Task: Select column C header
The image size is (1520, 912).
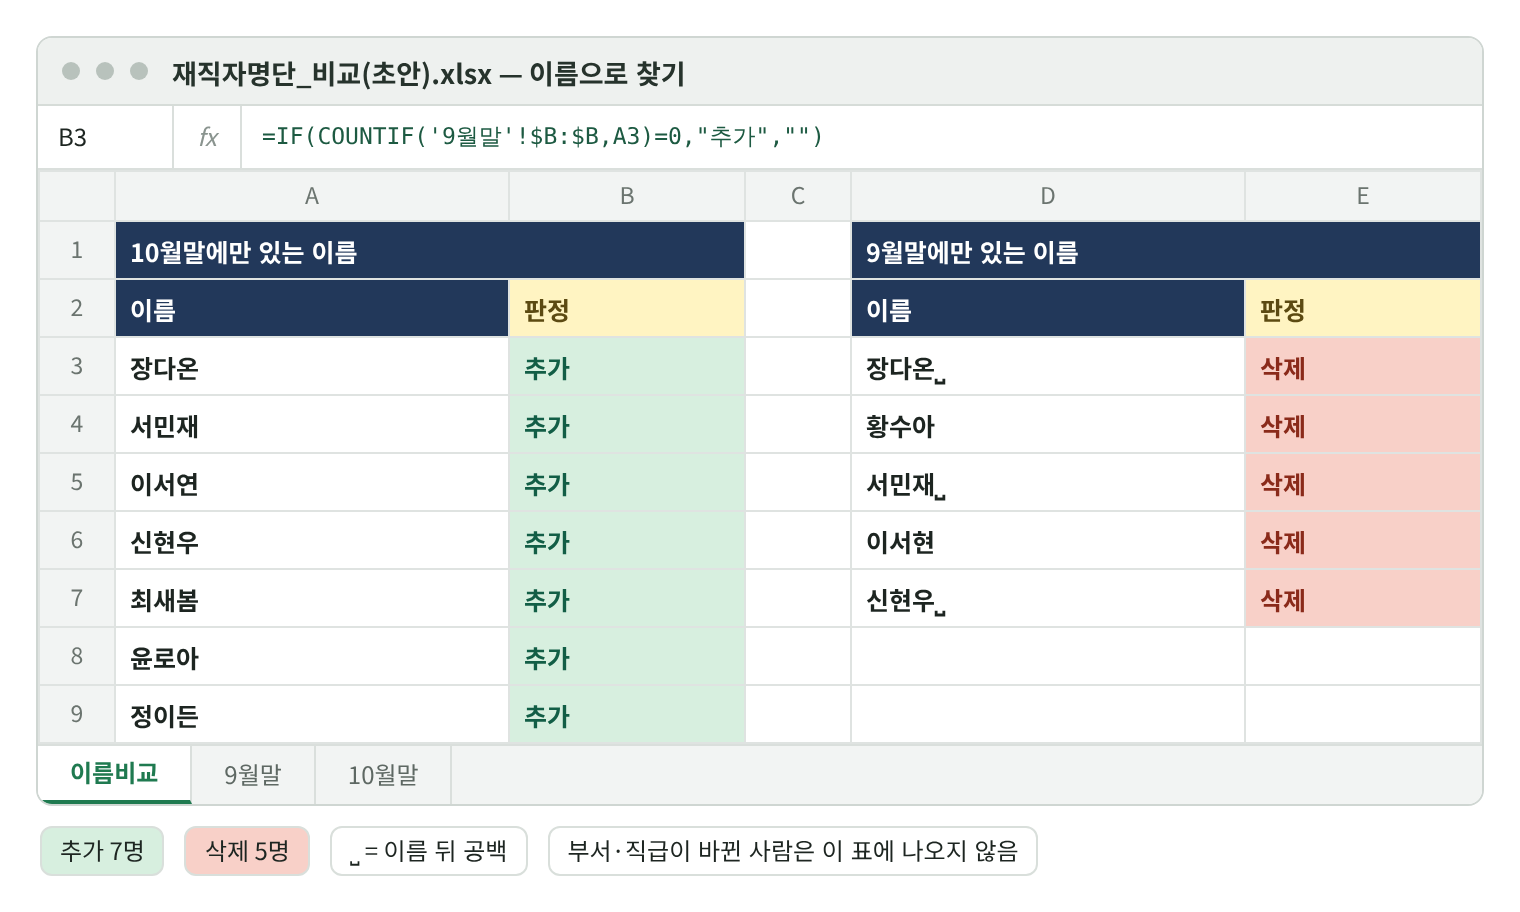Action: coord(798,196)
